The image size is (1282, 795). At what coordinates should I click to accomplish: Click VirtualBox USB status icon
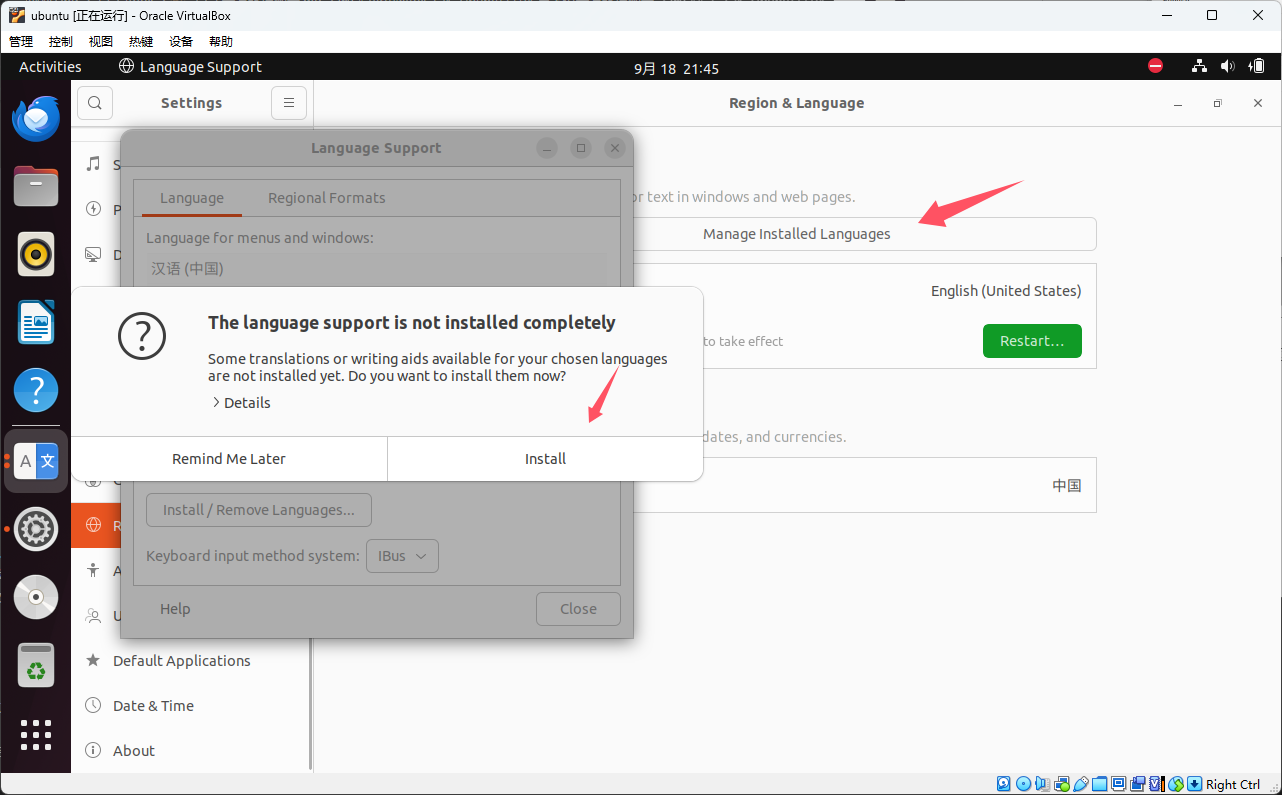pos(1081,784)
